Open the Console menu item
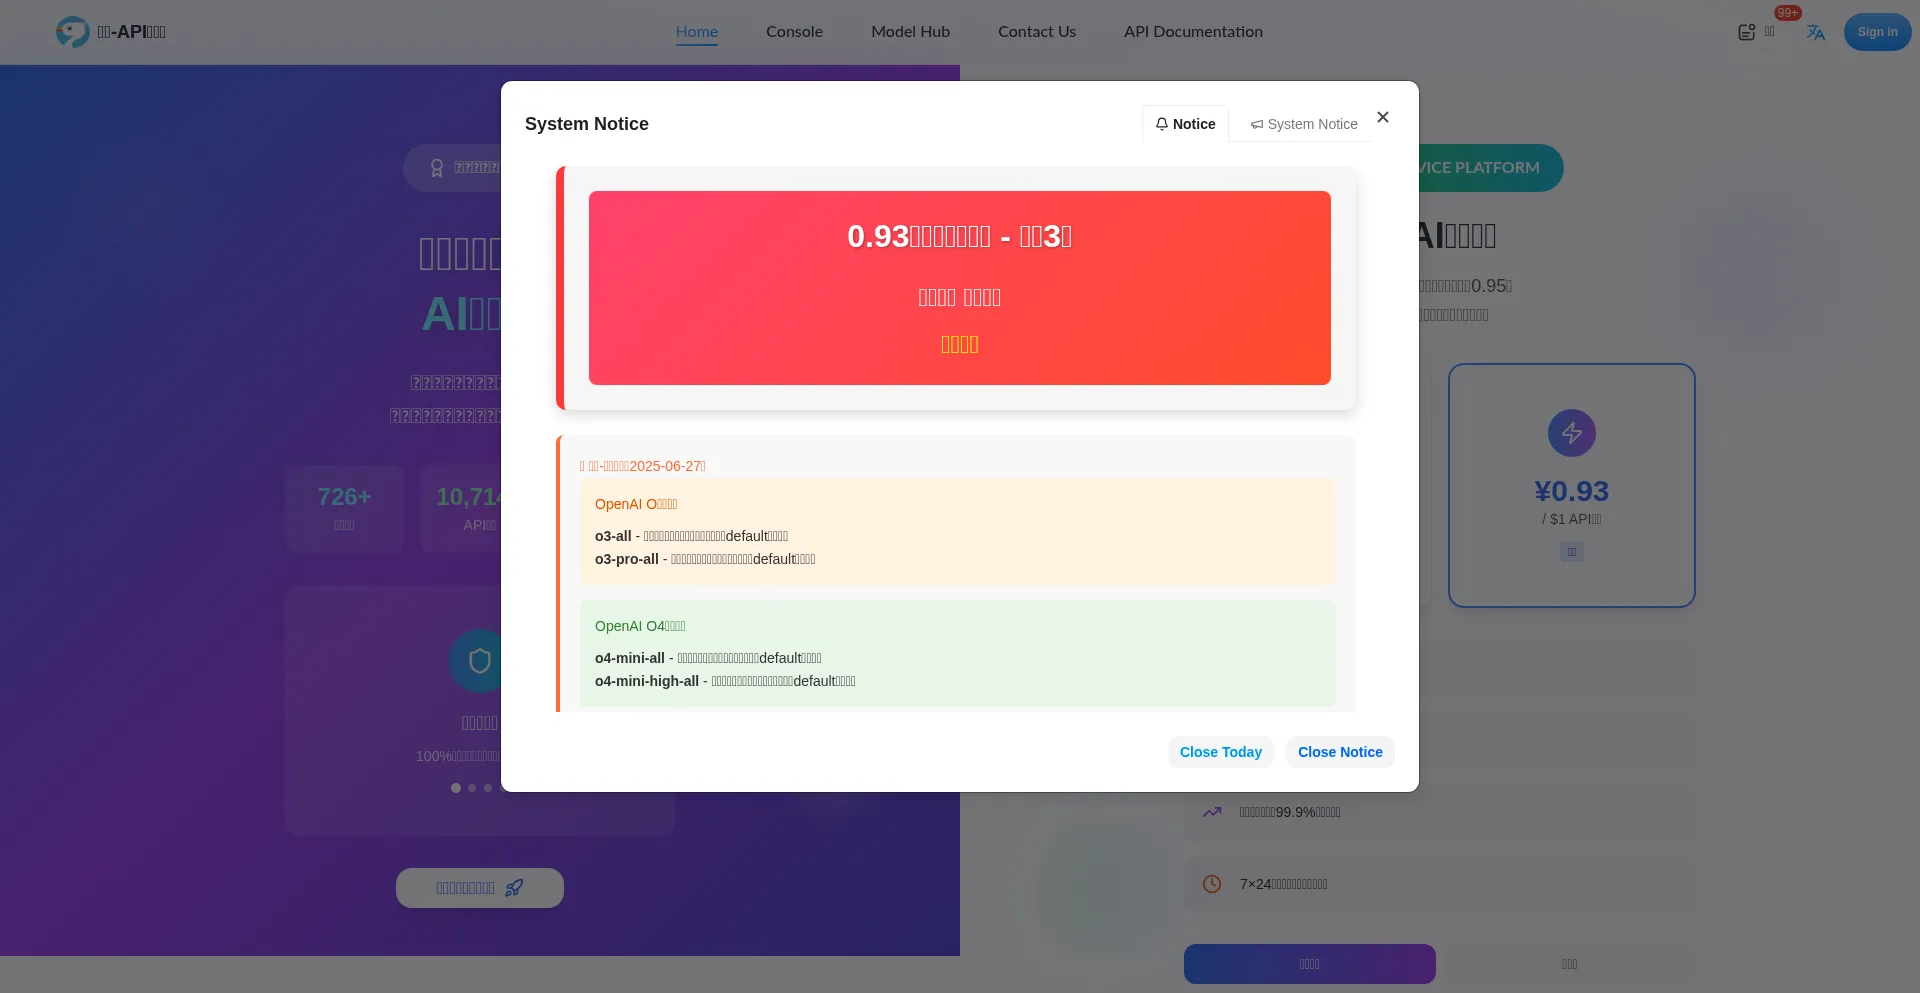 [x=794, y=32]
